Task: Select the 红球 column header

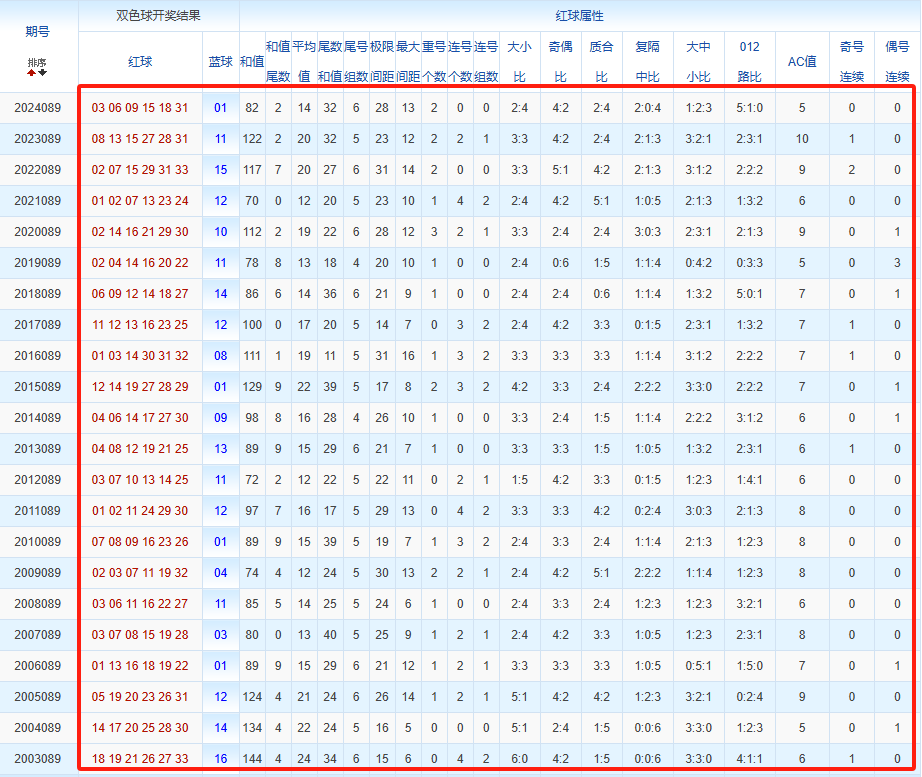Action: [x=140, y=62]
